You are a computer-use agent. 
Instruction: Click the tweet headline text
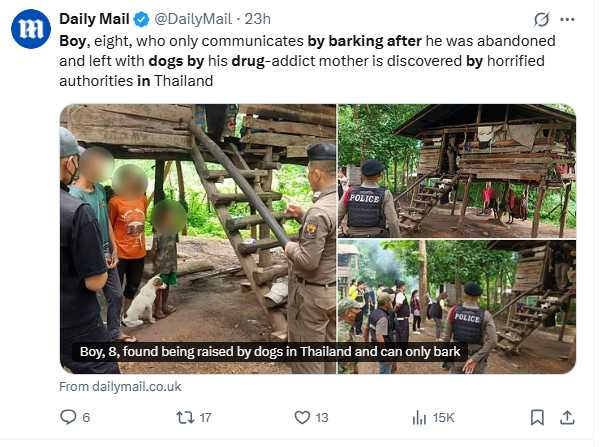point(300,61)
